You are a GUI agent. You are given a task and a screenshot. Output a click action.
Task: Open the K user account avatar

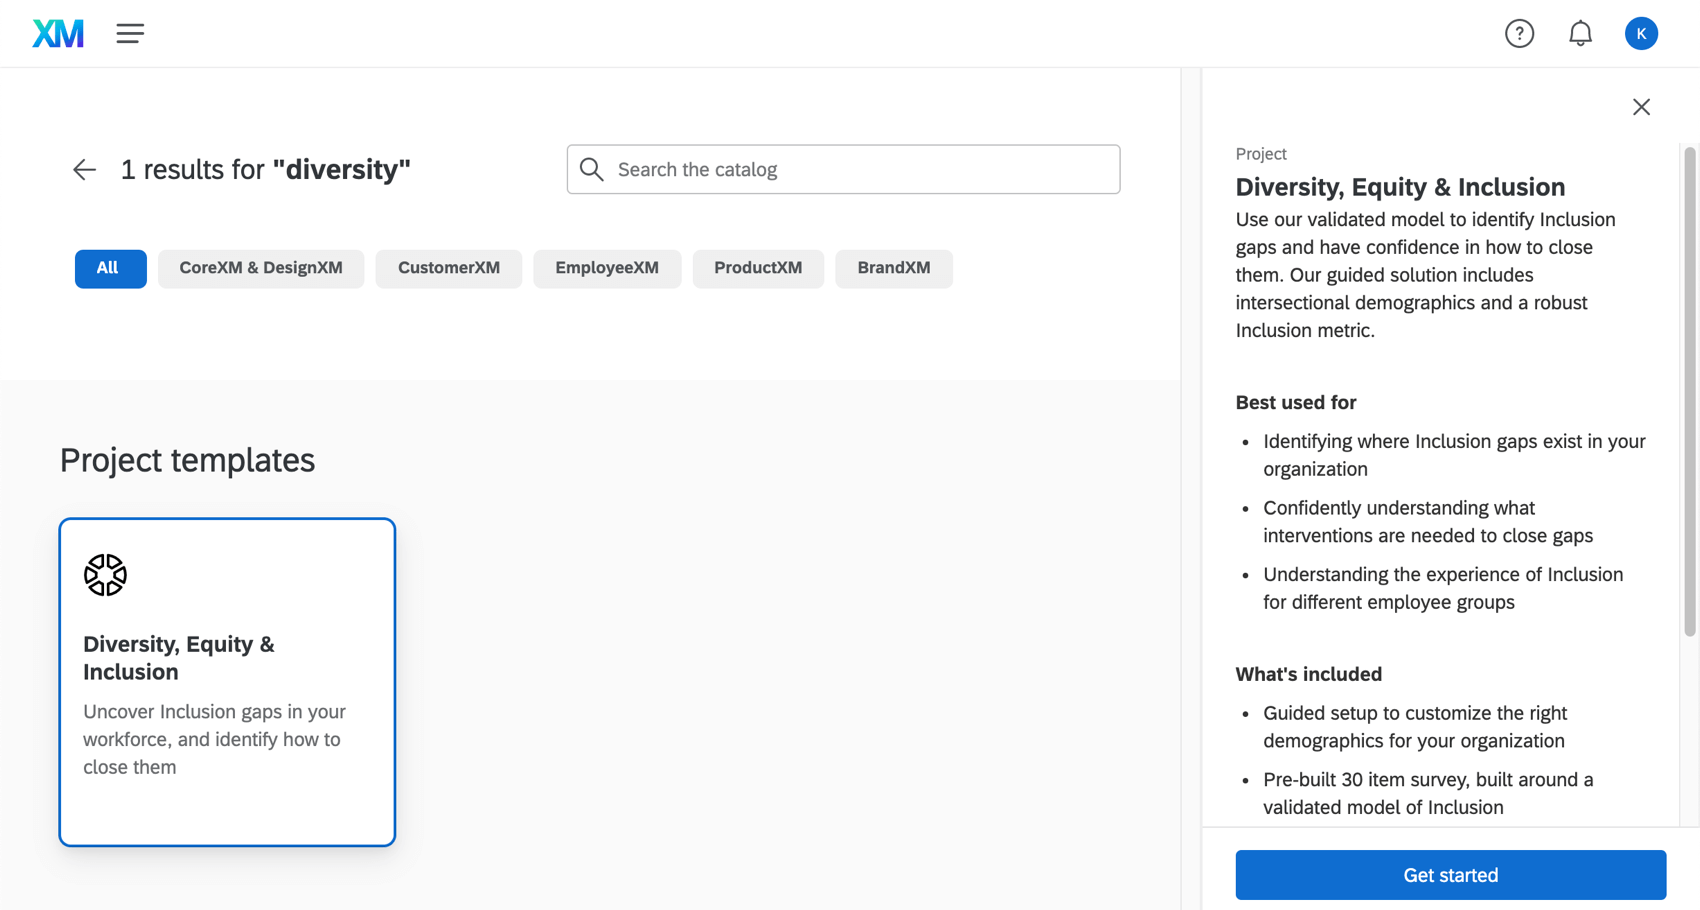[x=1641, y=34]
